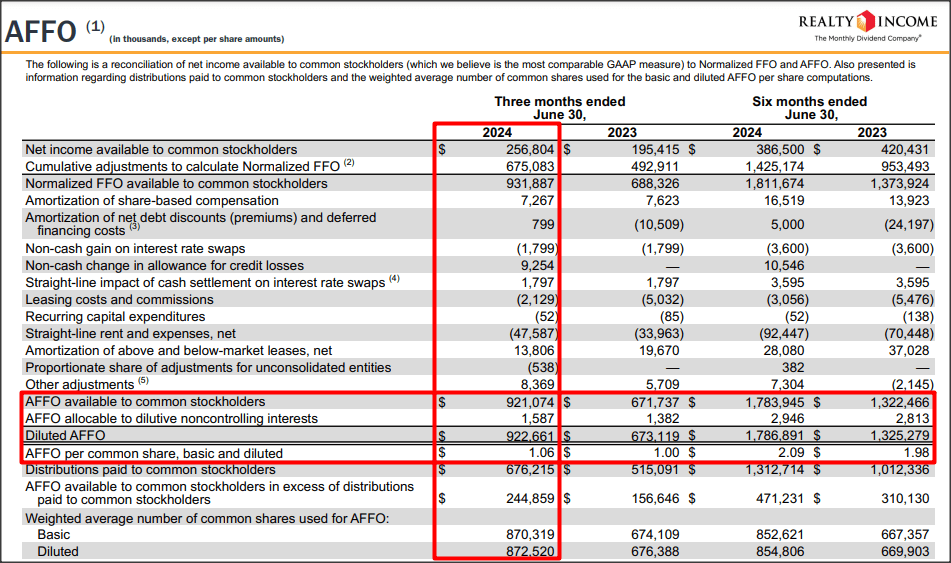This screenshot has width=951, height=563.
Task: Click footnote (5) next to Other adjustments
Action: click(x=143, y=380)
